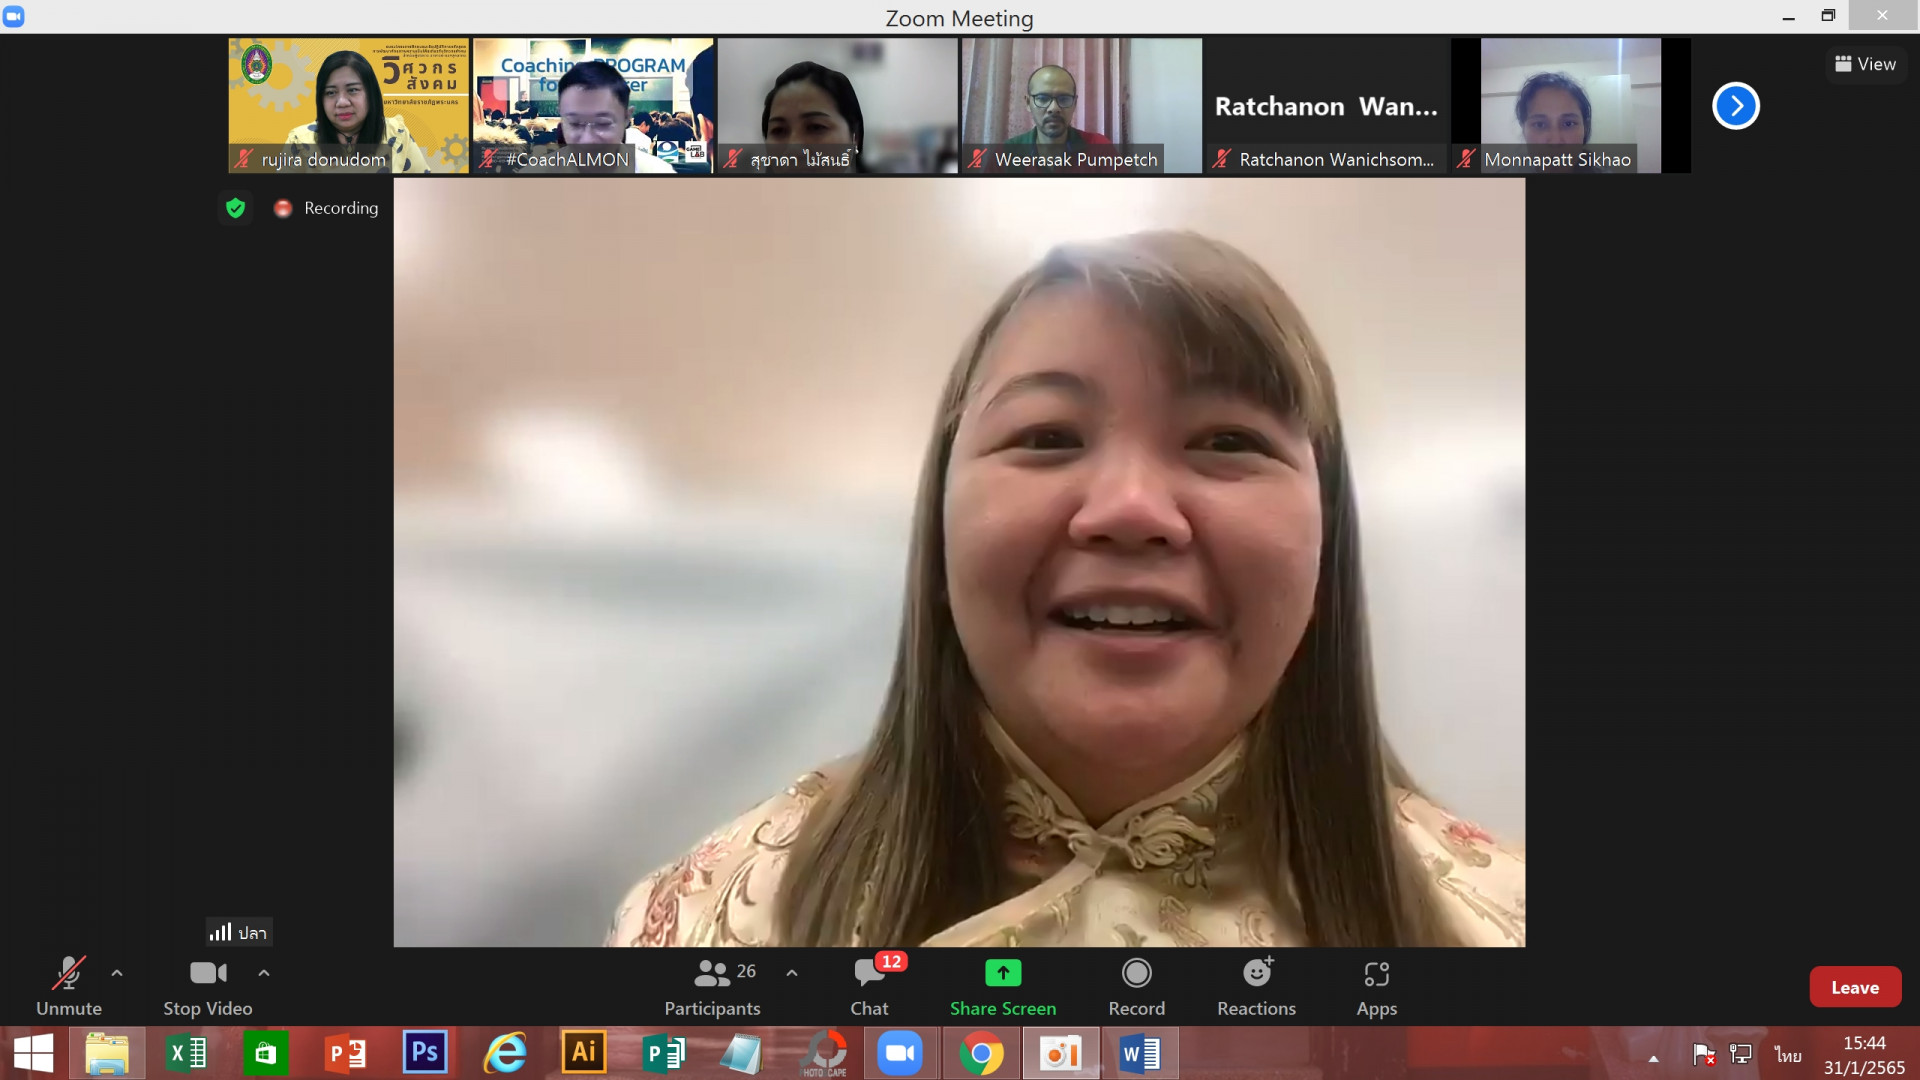Start Share Screen
Image resolution: width=1920 pixels, height=1080 pixels.
pos(1003,987)
